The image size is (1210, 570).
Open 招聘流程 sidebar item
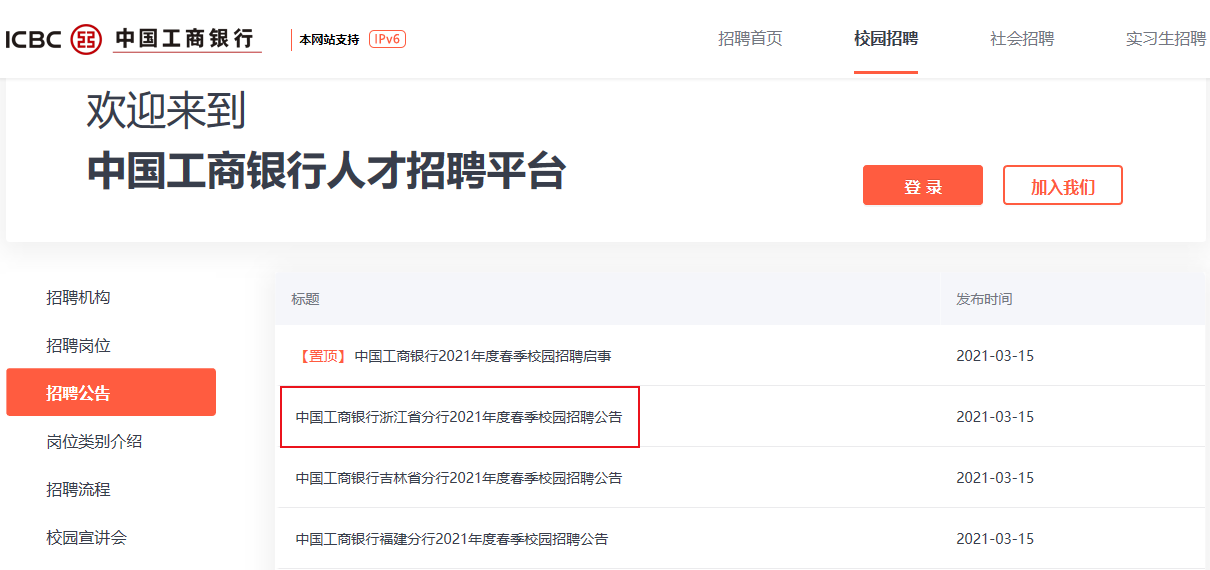pos(78,489)
